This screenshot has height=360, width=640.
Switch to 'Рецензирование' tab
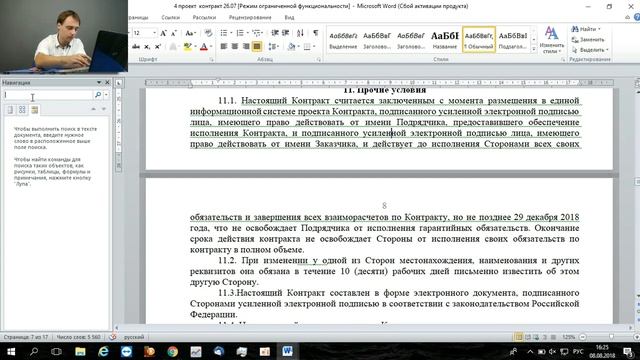click(x=250, y=18)
